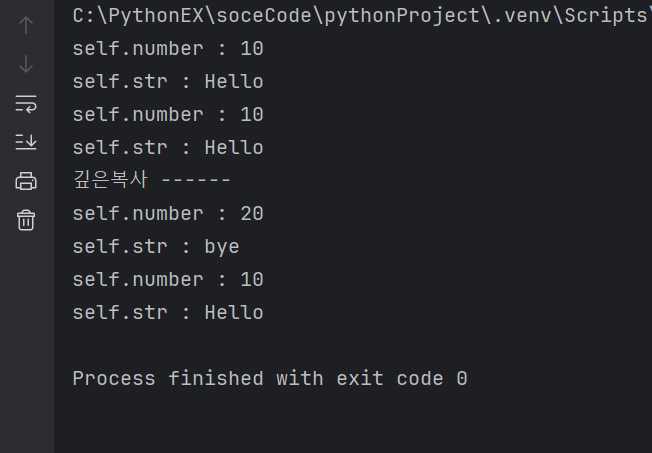
Task: Click the Korean text 깊은복사 in output
Action: tap(110, 180)
